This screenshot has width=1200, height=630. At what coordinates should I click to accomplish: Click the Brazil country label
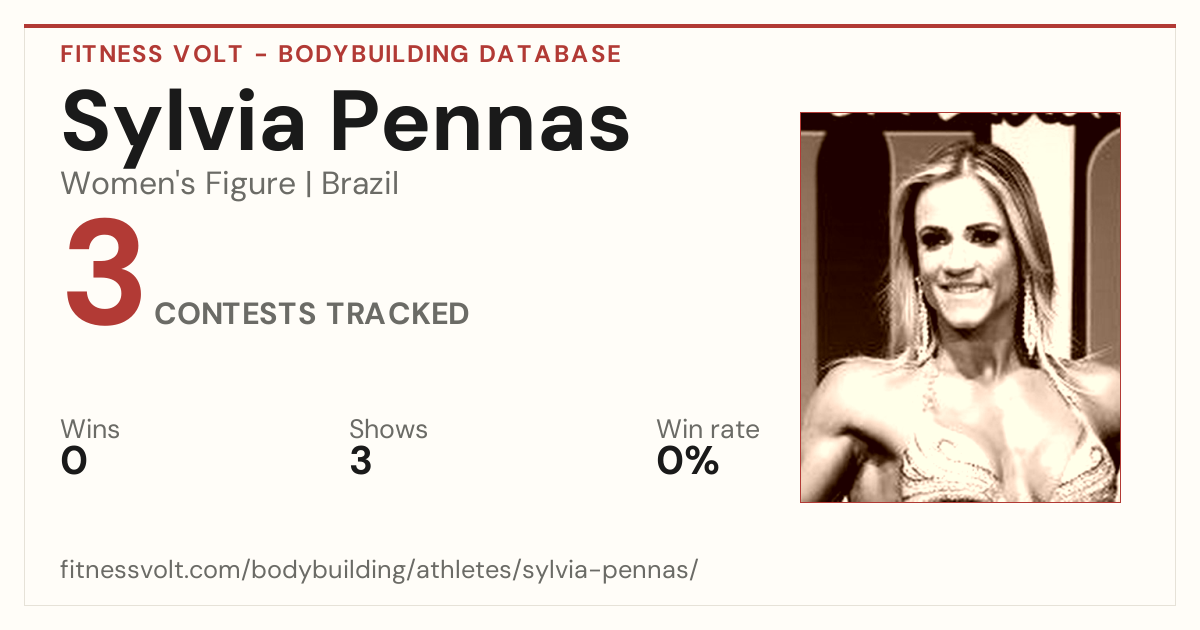click(x=360, y=184)
